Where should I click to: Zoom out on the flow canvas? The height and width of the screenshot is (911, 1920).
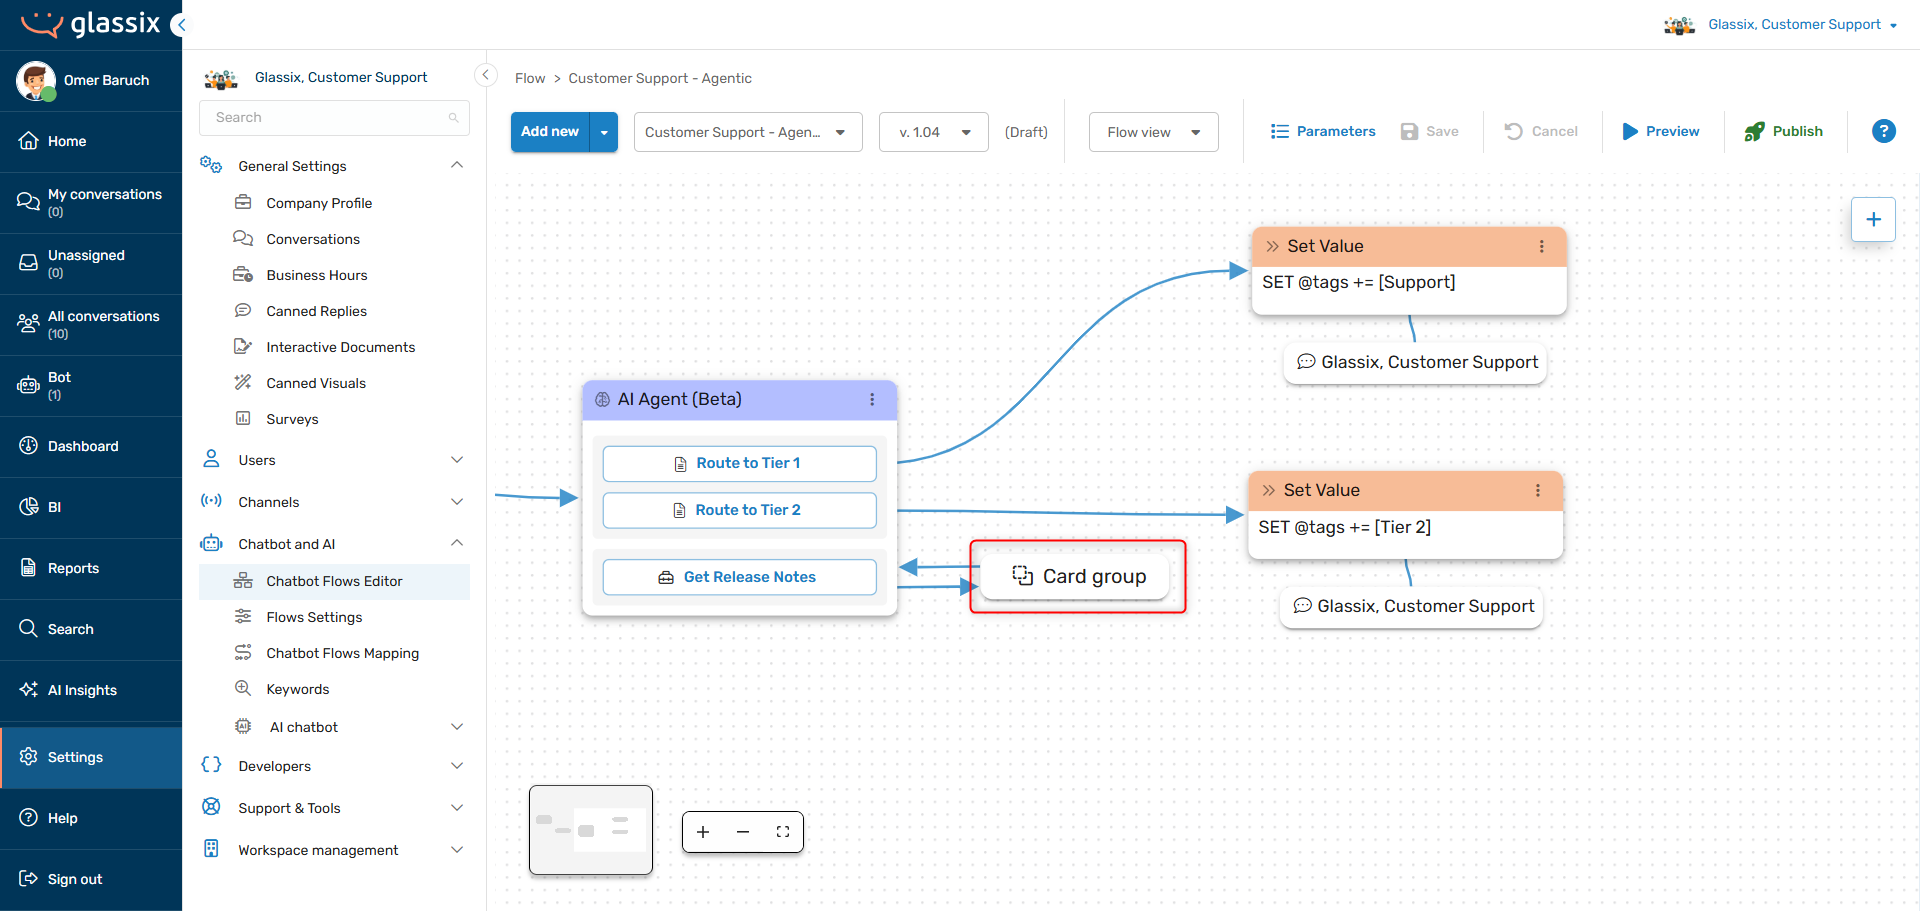743,832
